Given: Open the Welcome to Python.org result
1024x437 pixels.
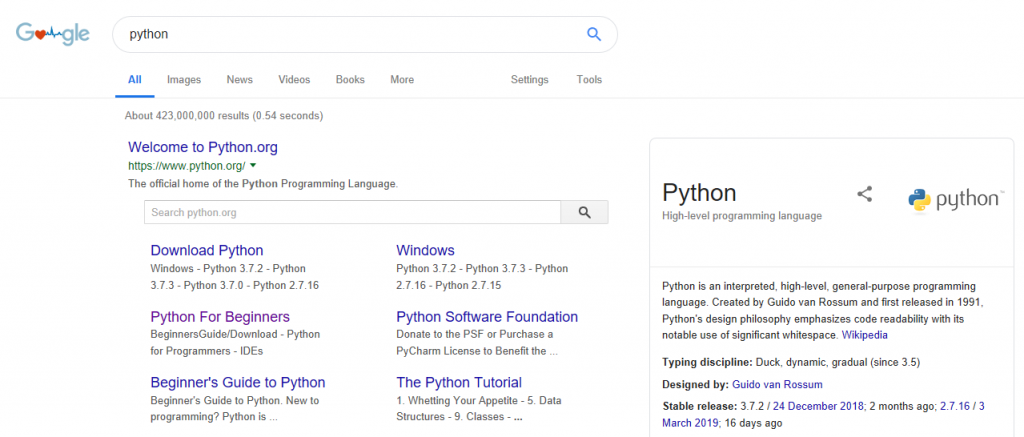Looking at the screenshot, I should pos(203,147).
